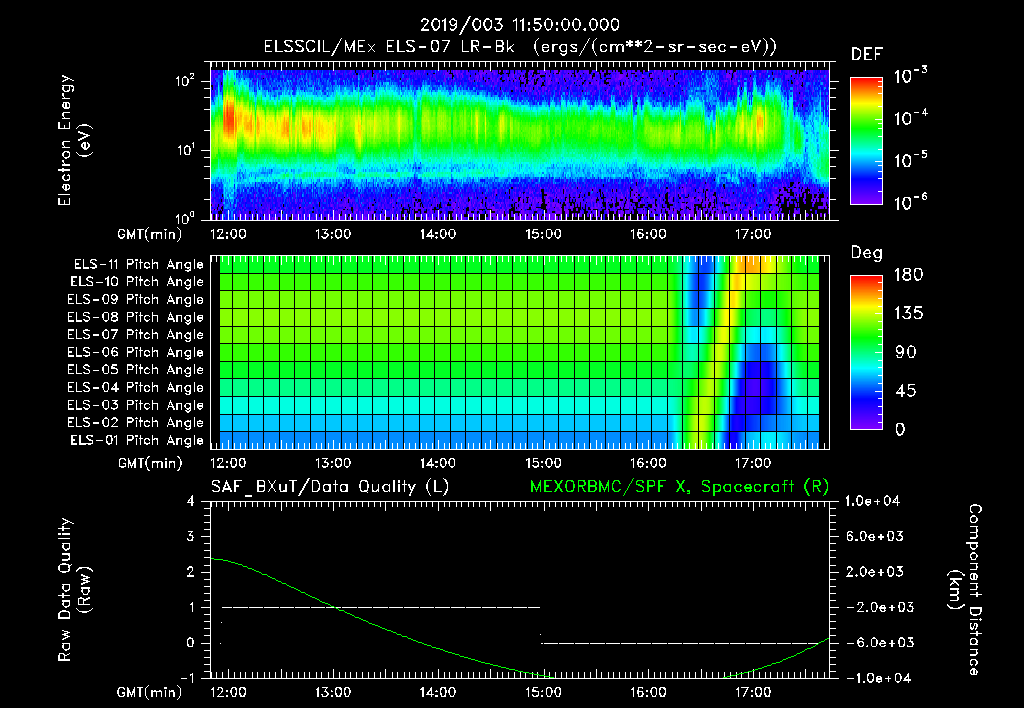Select the ELS-10 Pitch Angle row label

tap(137, 282)
